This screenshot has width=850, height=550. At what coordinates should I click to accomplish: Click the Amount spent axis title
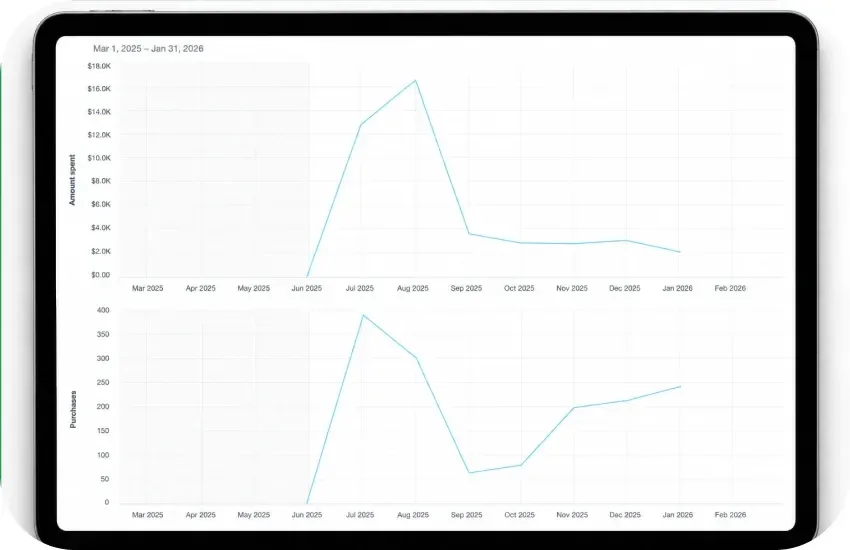click(x=72, y=180)
